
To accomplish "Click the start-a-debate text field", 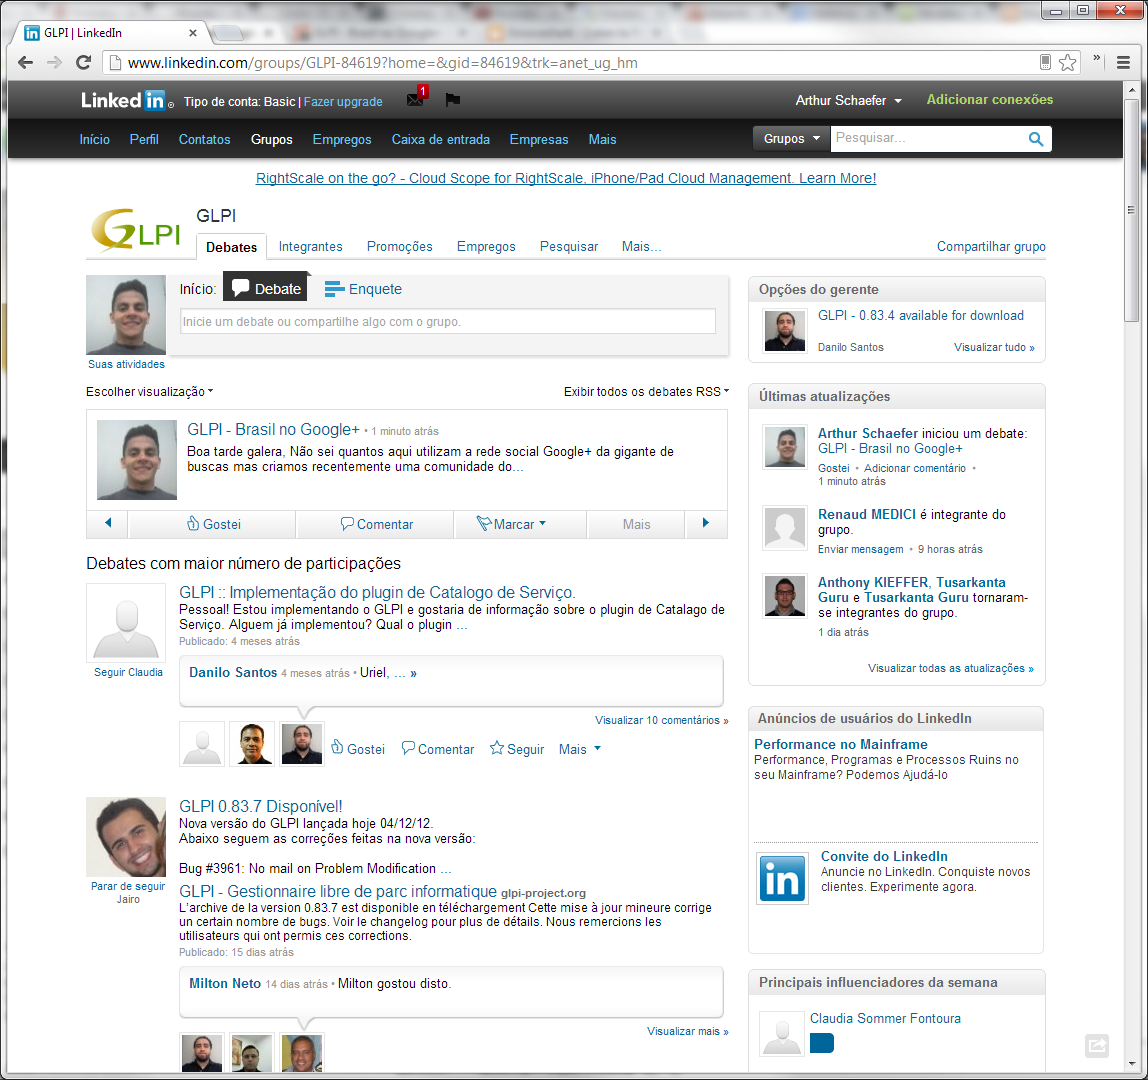I will click(448, 321).
